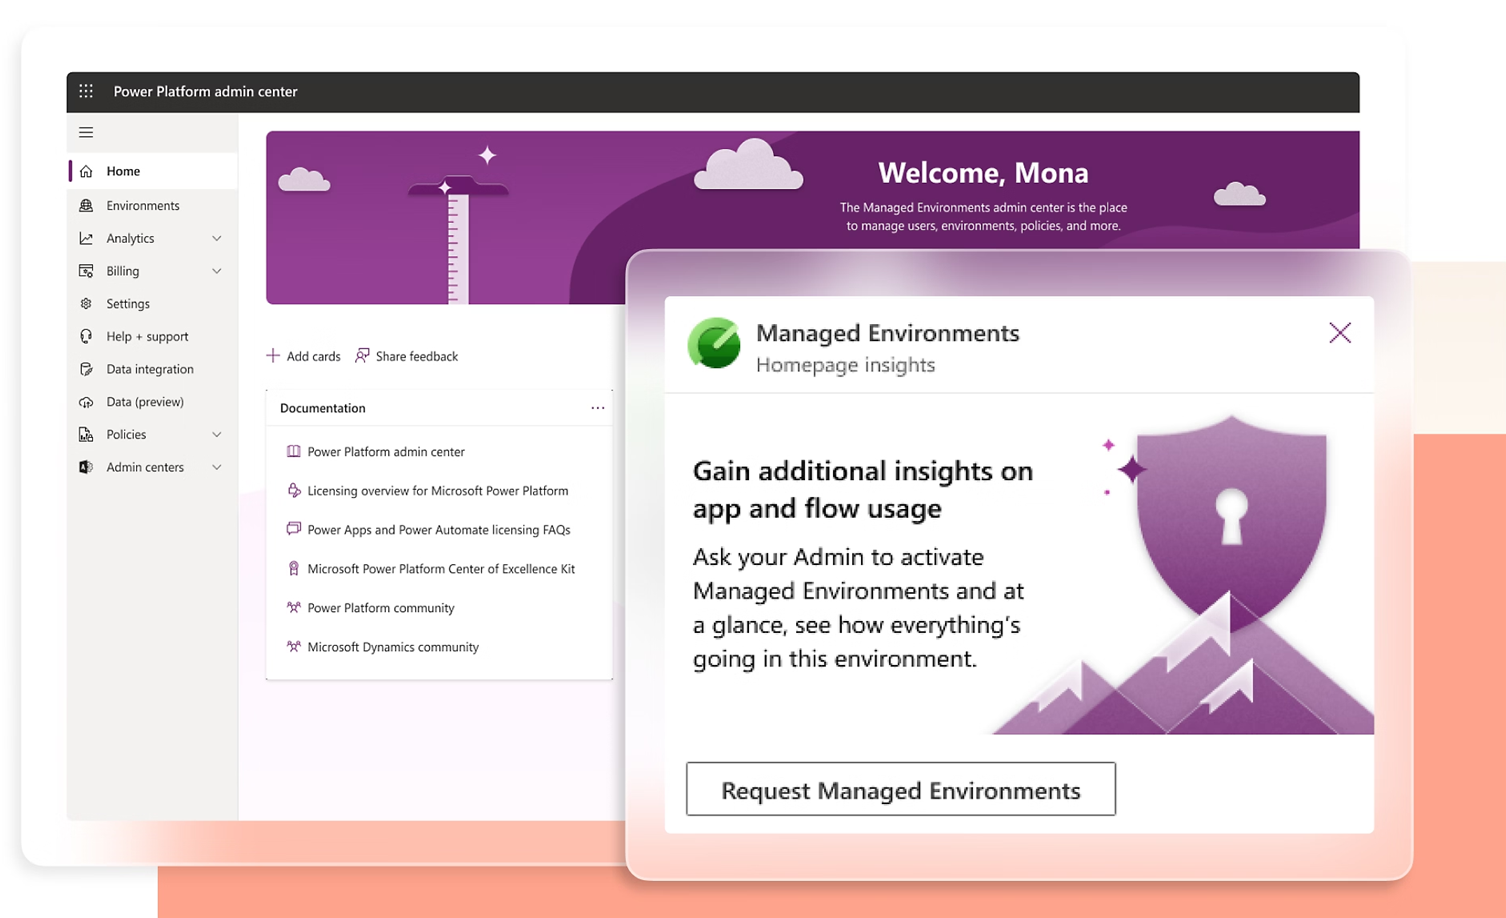Expand the Billing menu chevron

(216, 271)
